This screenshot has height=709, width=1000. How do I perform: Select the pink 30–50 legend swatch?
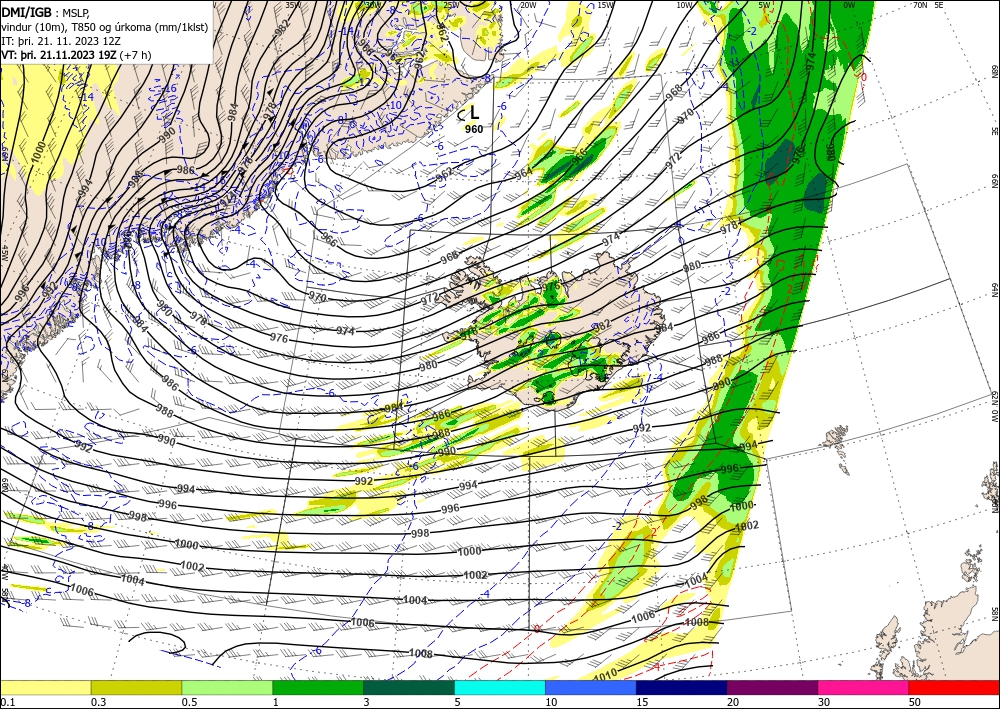coord(864,687)
